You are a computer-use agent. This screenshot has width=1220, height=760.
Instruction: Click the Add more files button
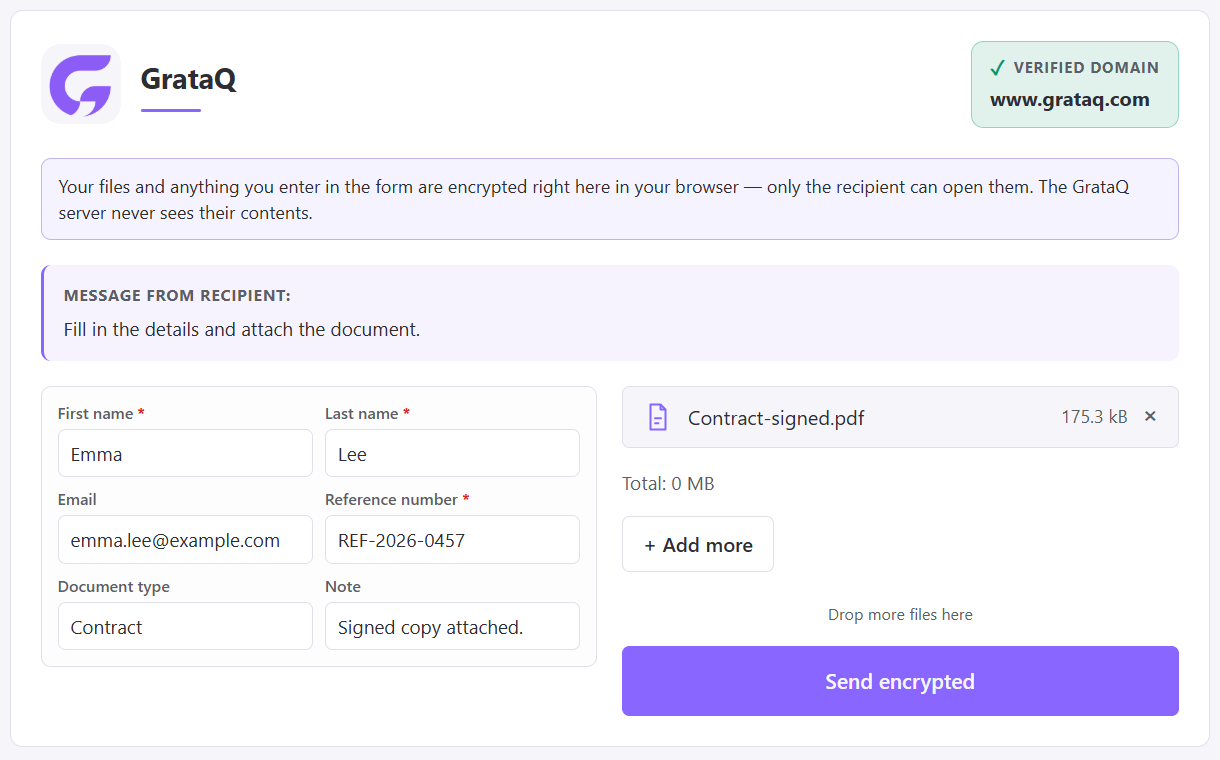698,544
